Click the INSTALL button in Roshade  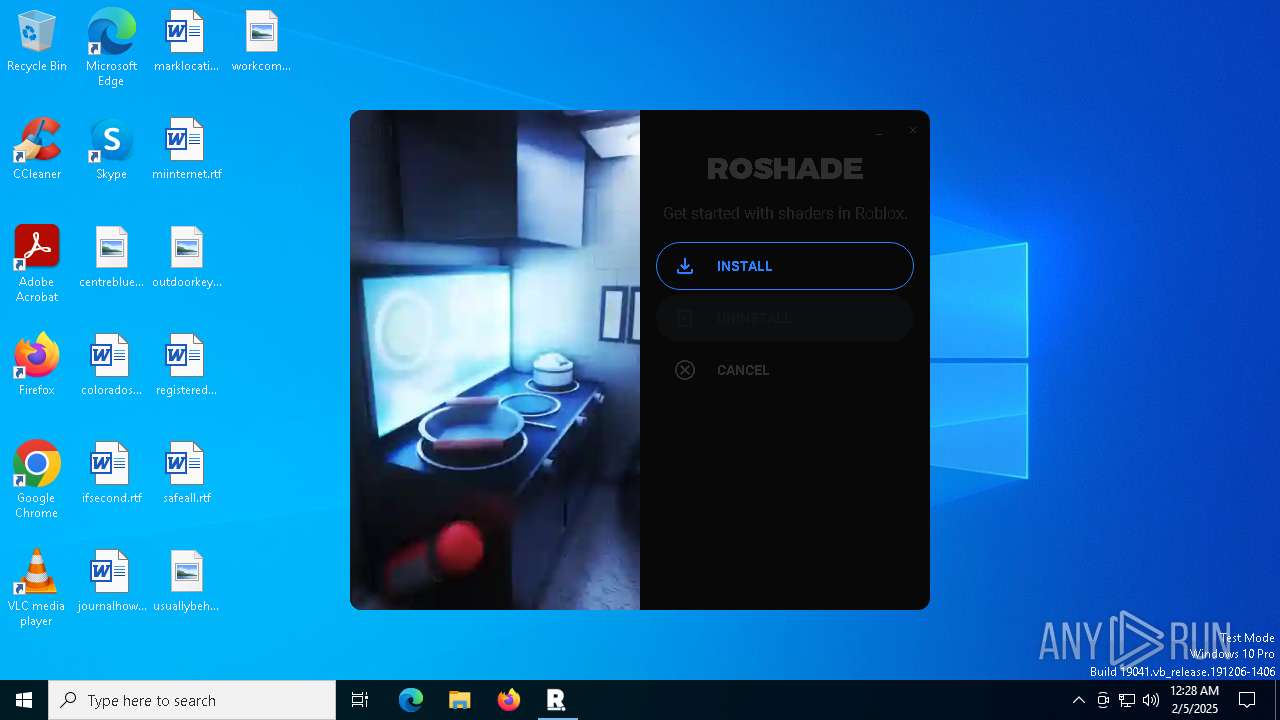785,266
